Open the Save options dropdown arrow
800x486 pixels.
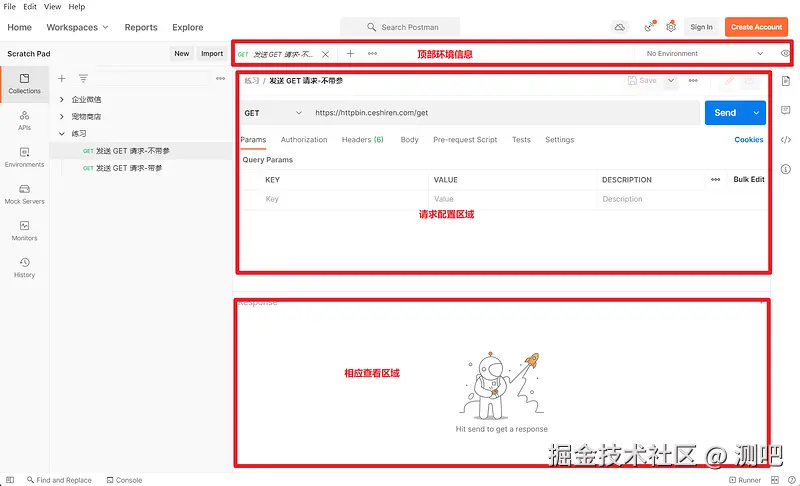[x=671, y=81]
